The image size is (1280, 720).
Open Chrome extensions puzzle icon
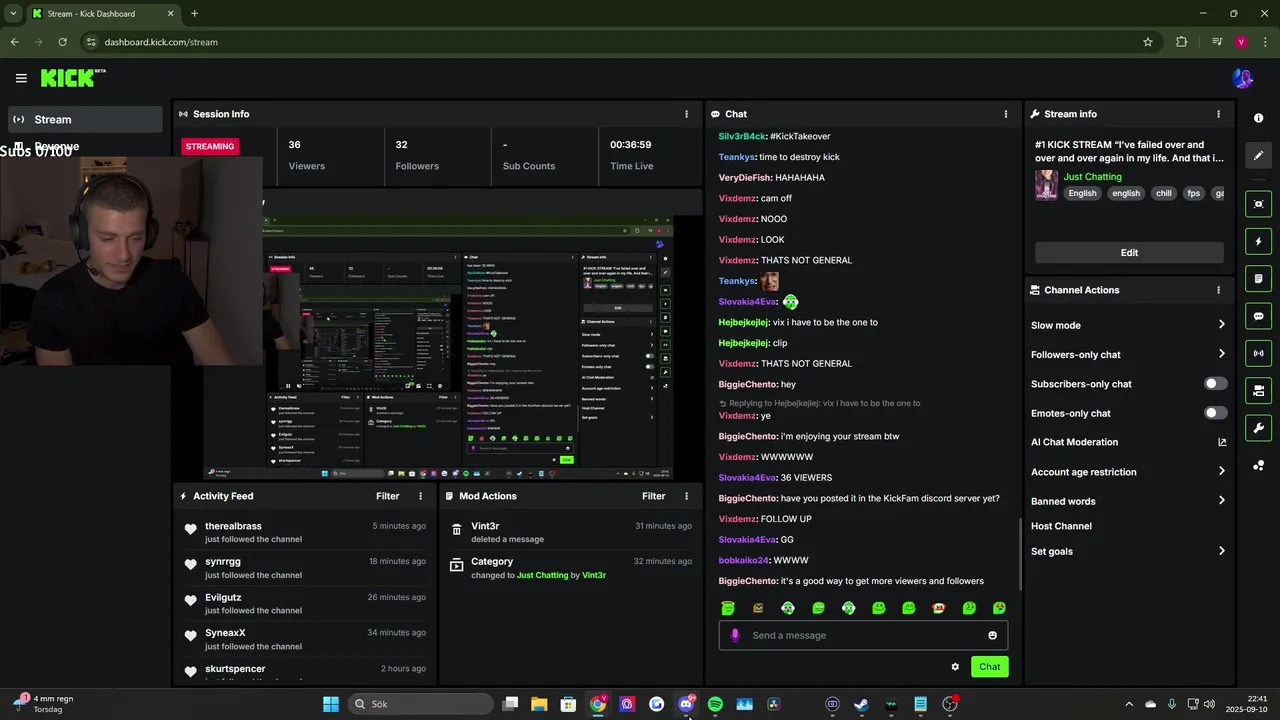1182,42
